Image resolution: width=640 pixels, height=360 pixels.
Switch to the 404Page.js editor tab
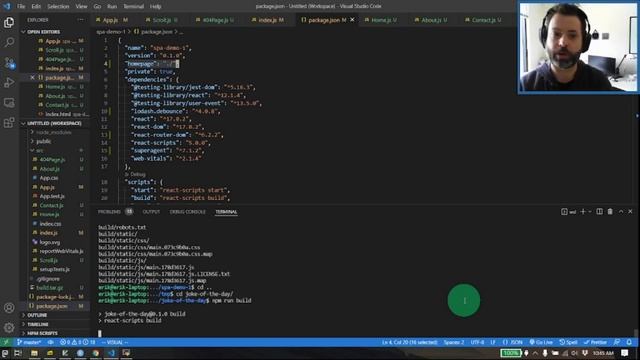click(215, 20)
